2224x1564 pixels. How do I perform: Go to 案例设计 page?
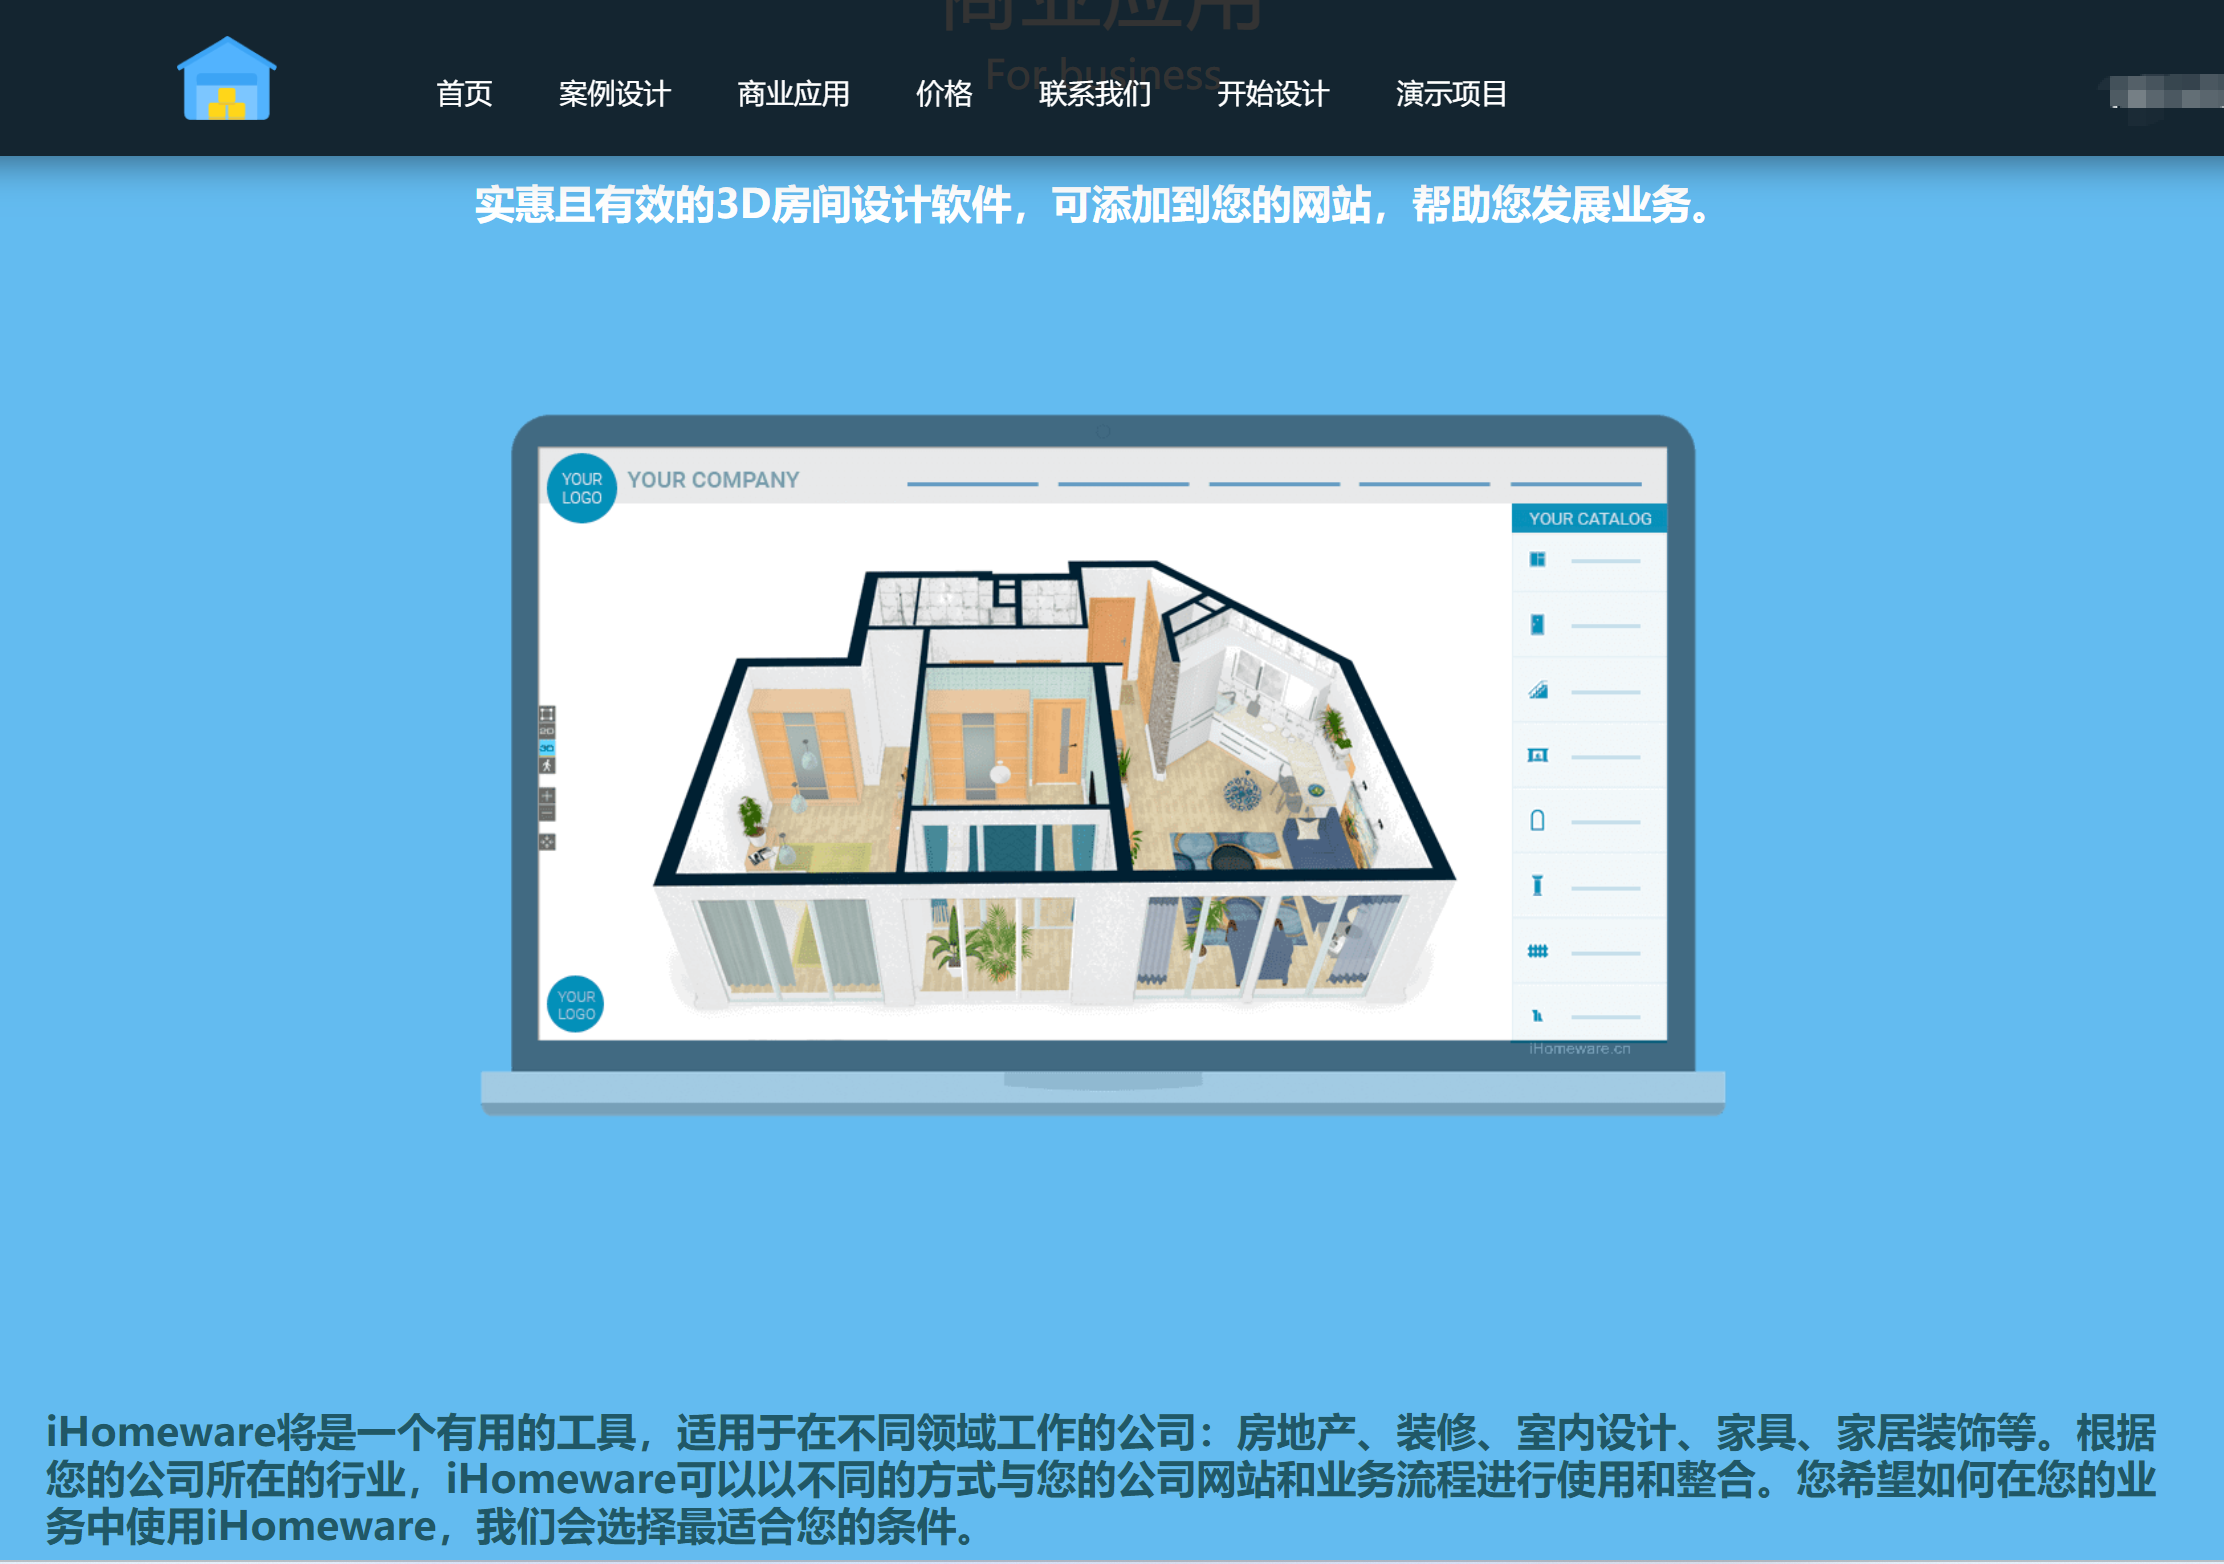coord(614,94)
